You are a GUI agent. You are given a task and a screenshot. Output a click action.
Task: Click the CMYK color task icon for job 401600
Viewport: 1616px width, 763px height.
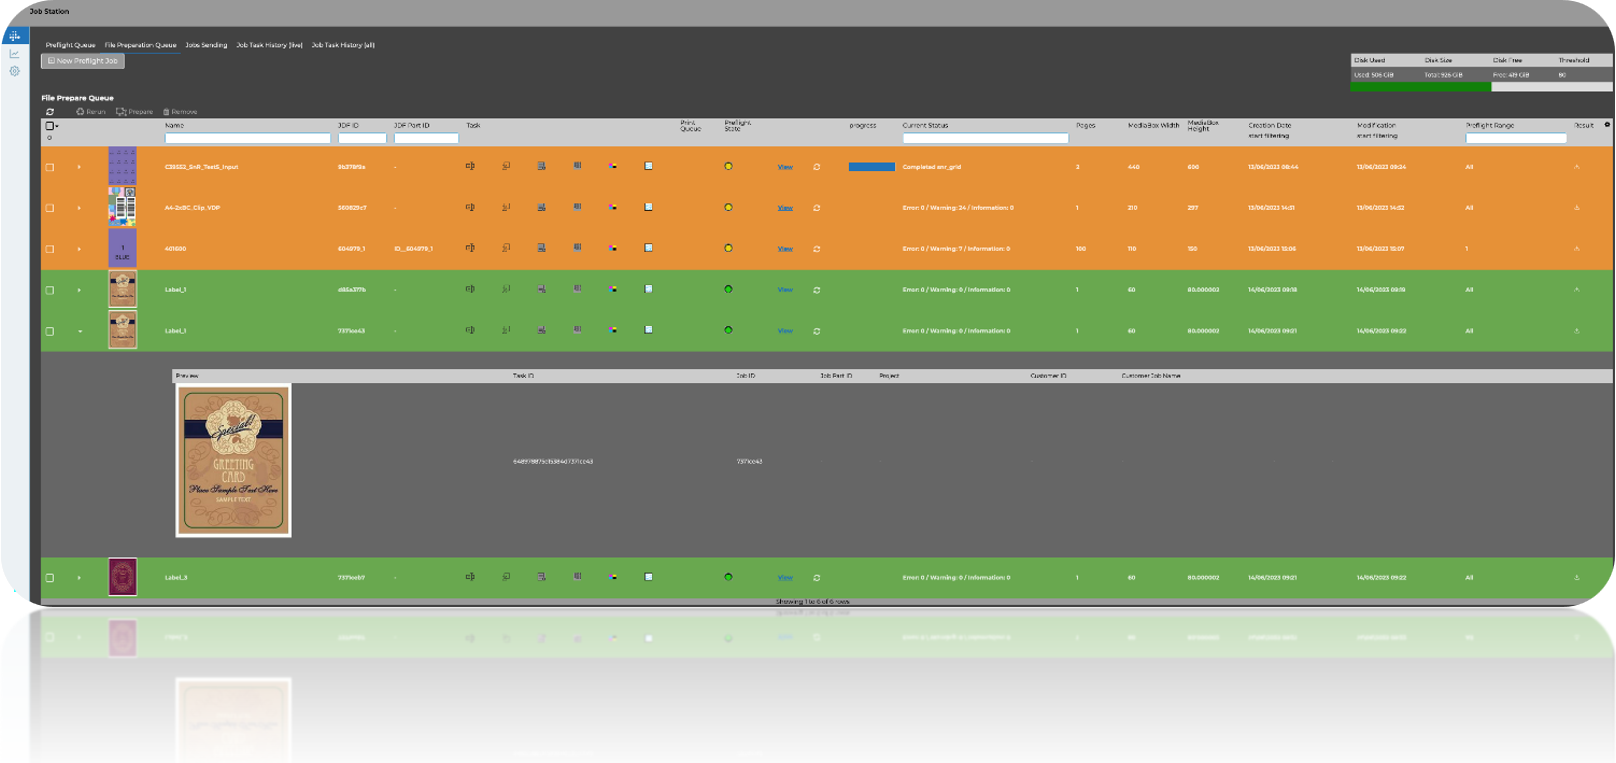pos(613,249)
